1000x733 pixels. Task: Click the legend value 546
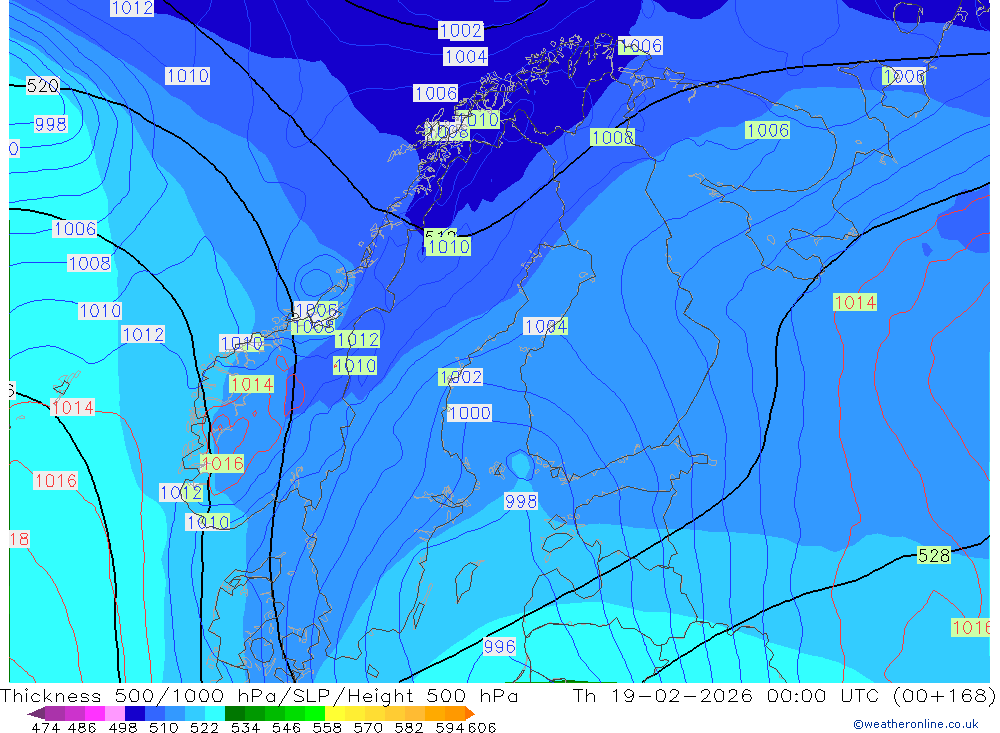pyautogui.click(x=286, y=728)
